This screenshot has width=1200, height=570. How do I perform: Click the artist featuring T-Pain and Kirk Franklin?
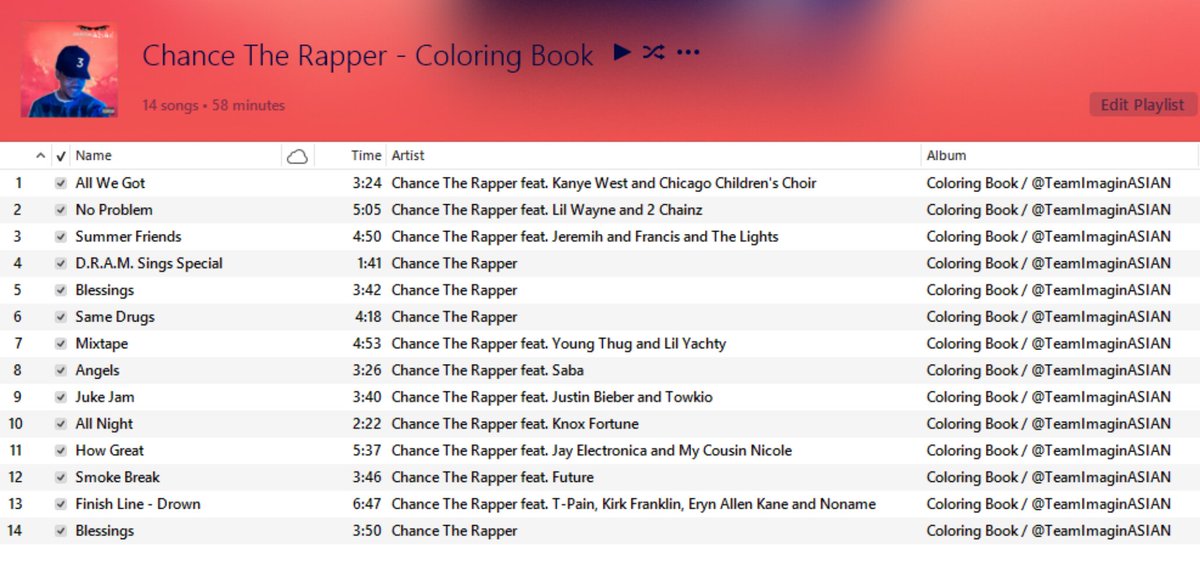point(634,504)
